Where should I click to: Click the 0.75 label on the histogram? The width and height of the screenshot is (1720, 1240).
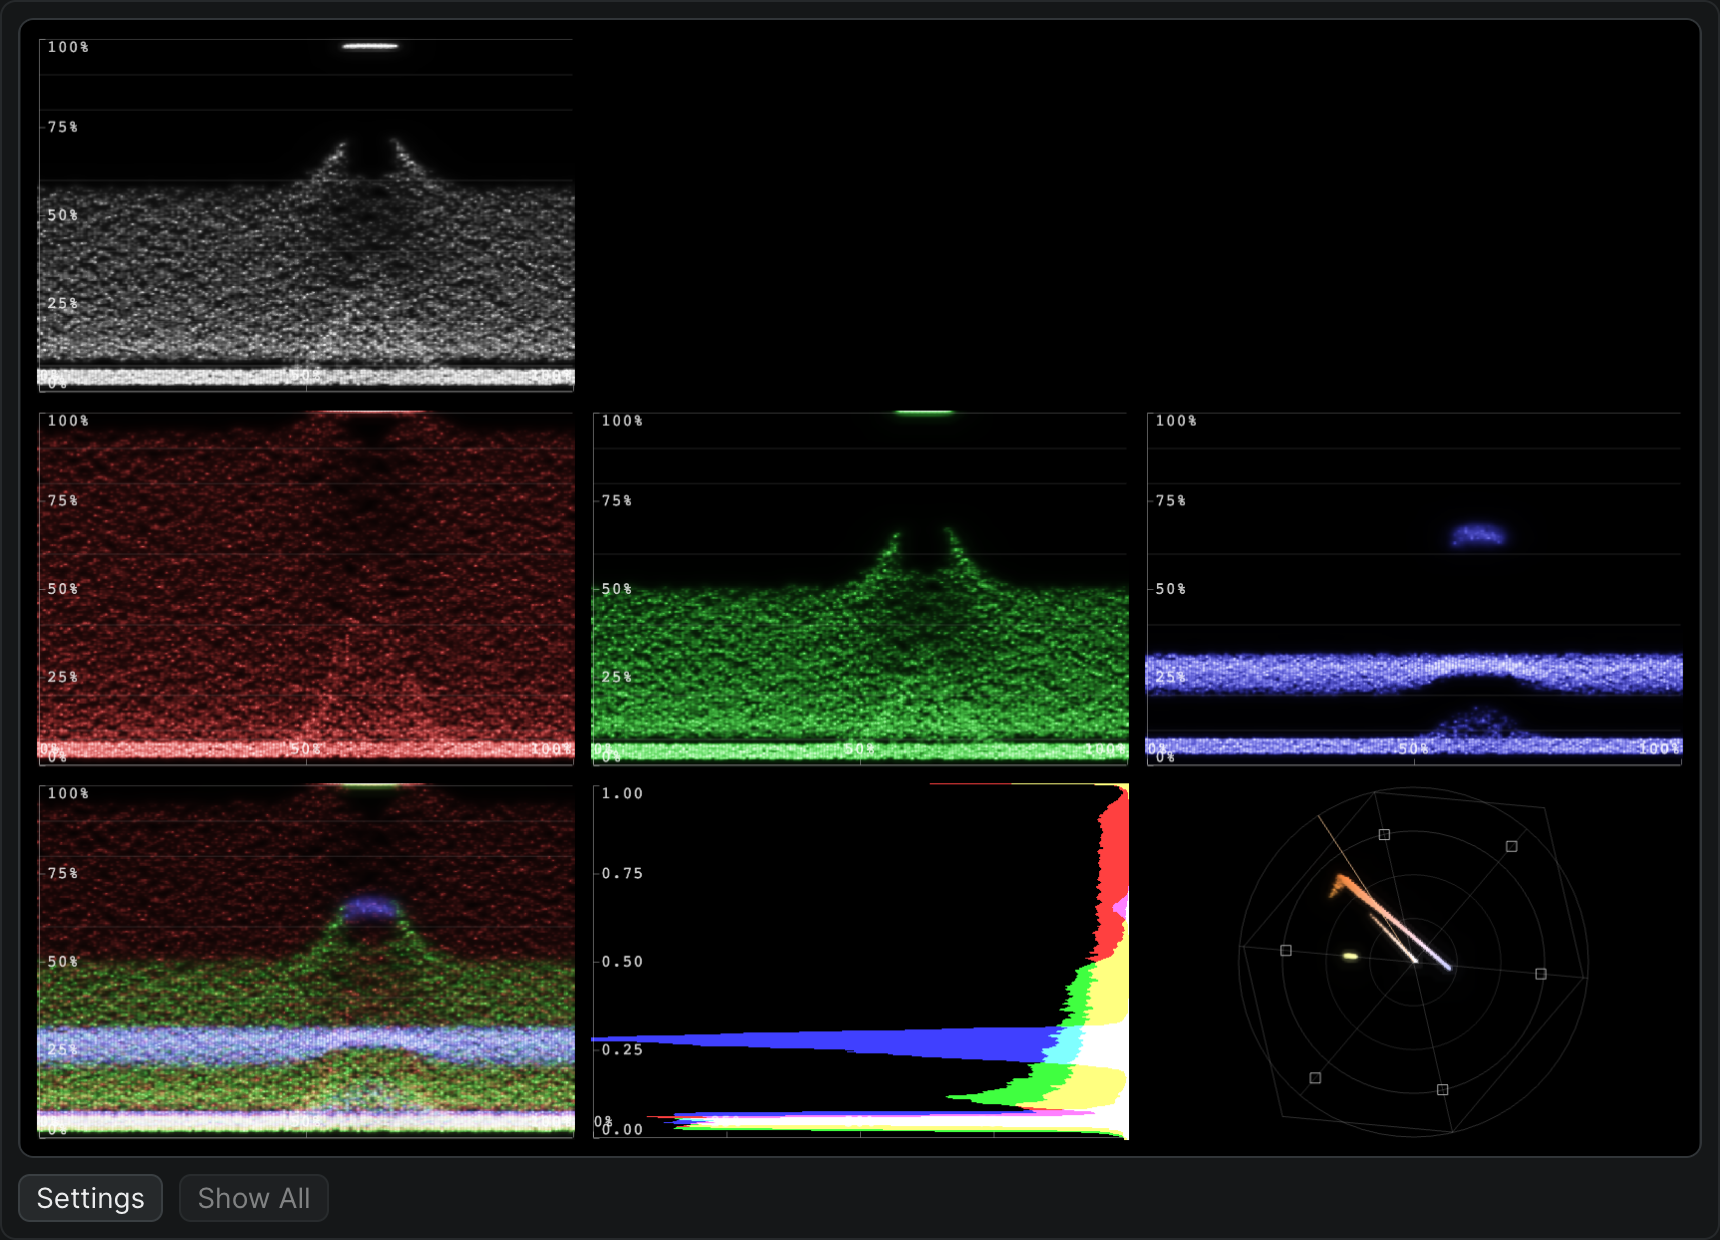pyautogui.click(x=622, y=874)
